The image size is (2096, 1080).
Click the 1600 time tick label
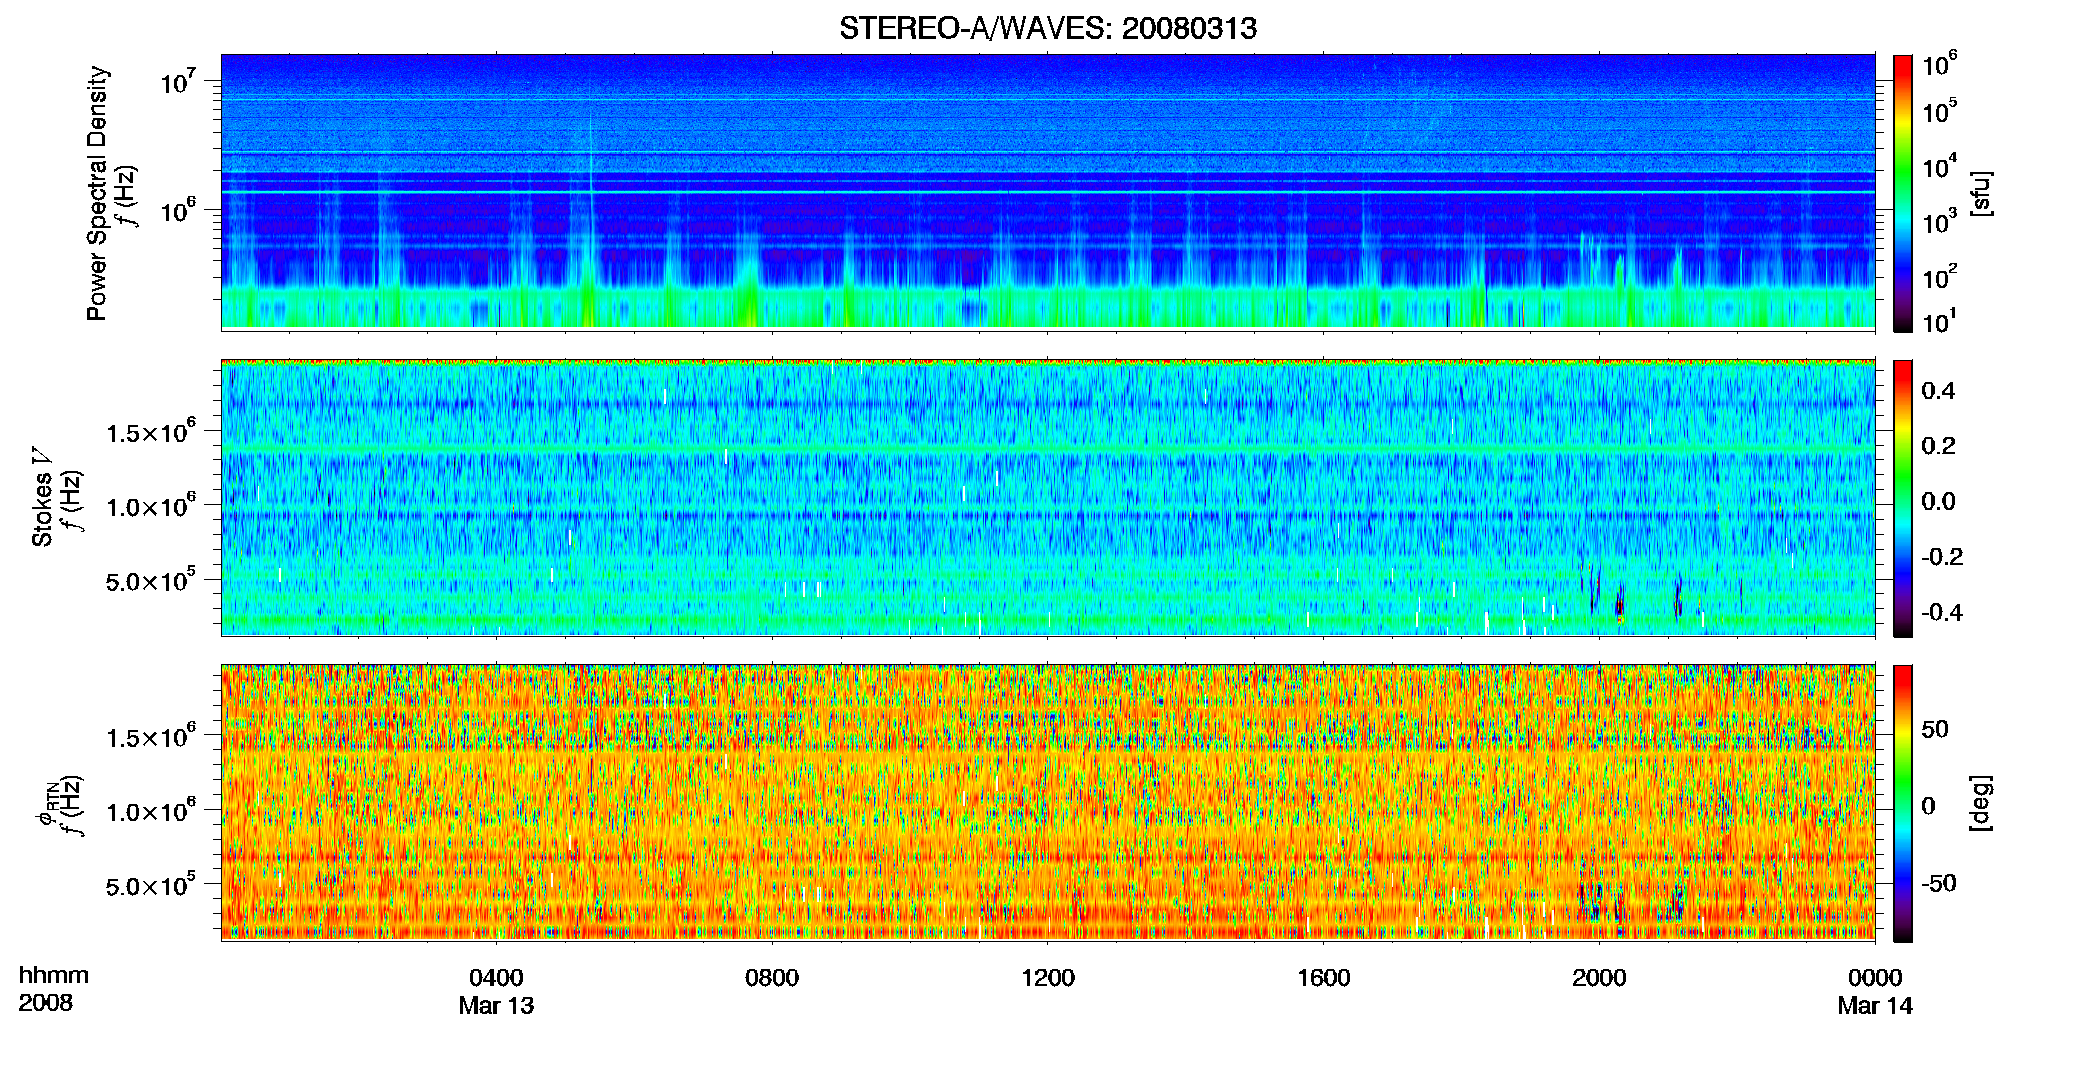click(1324, 978)
